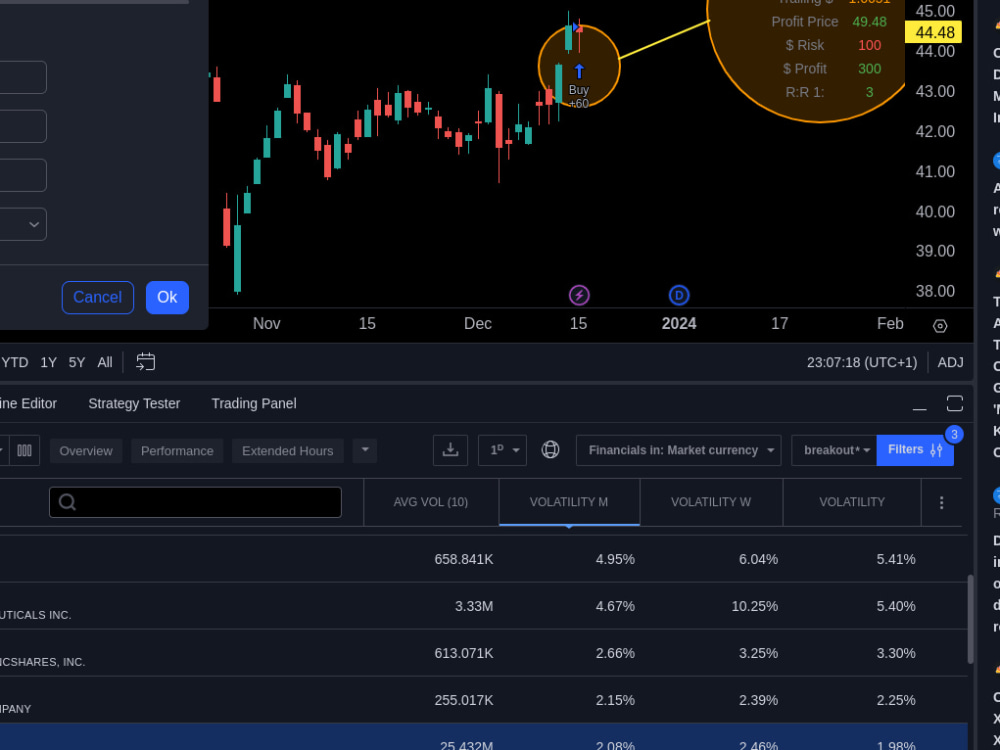Select the Extended Hours column set
Screen dimensions: 1000x750
pos(288,451)
